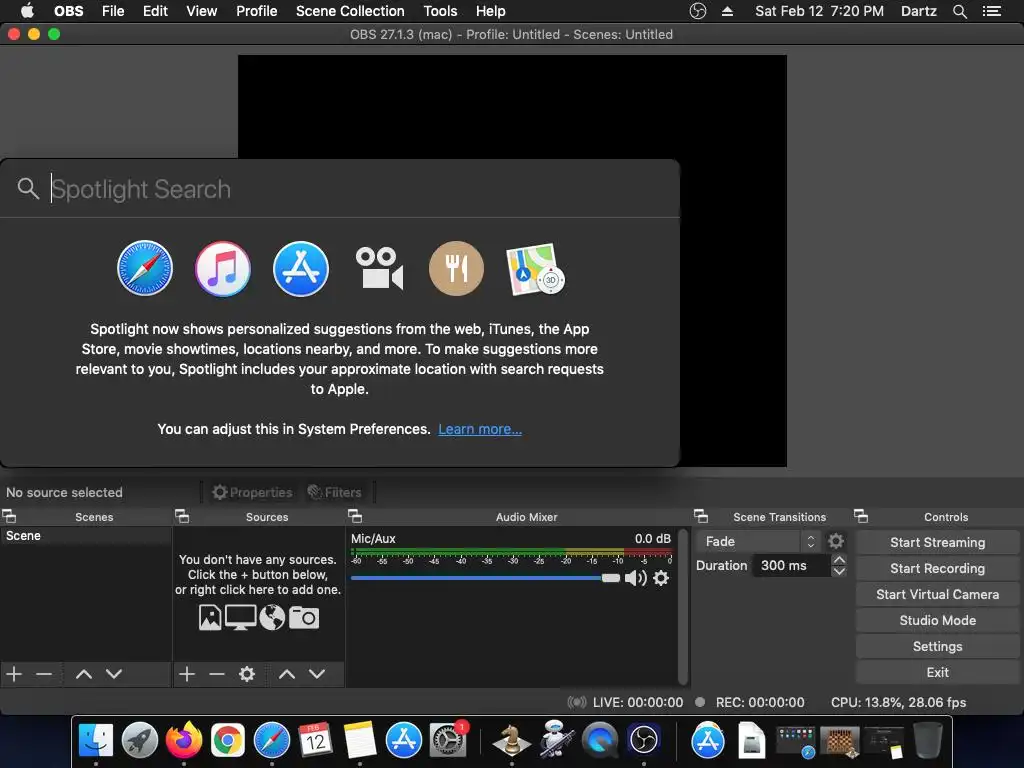Click the Duration 300 ms field

(x=792, y=566)
